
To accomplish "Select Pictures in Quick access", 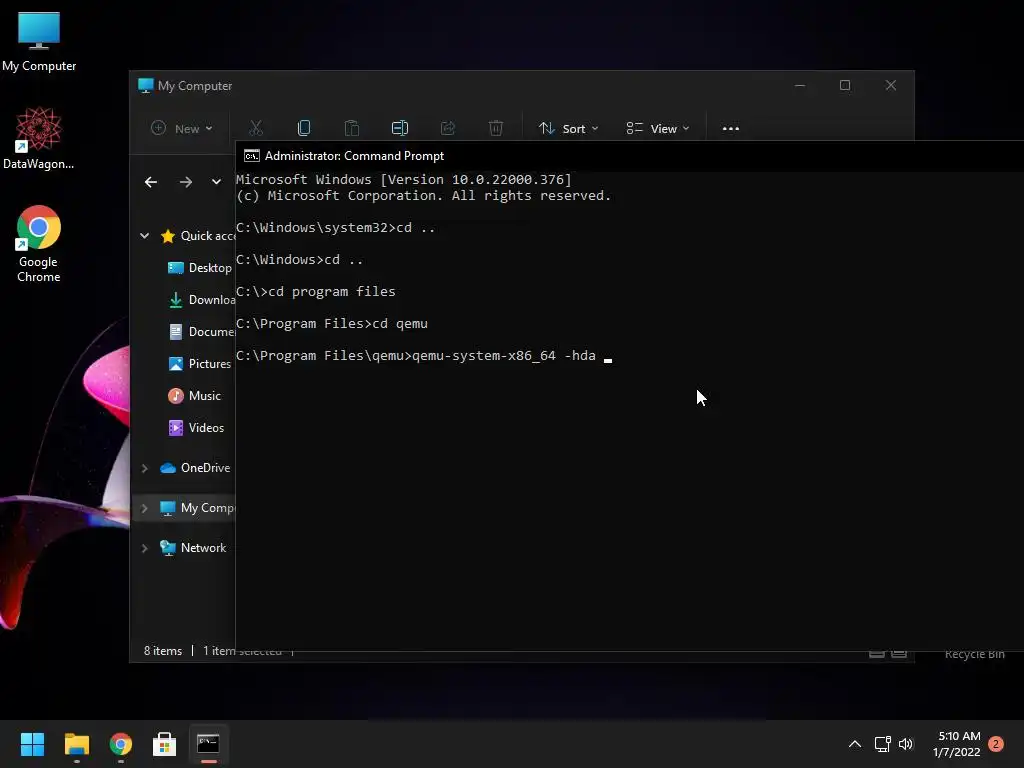I will 200,364.
